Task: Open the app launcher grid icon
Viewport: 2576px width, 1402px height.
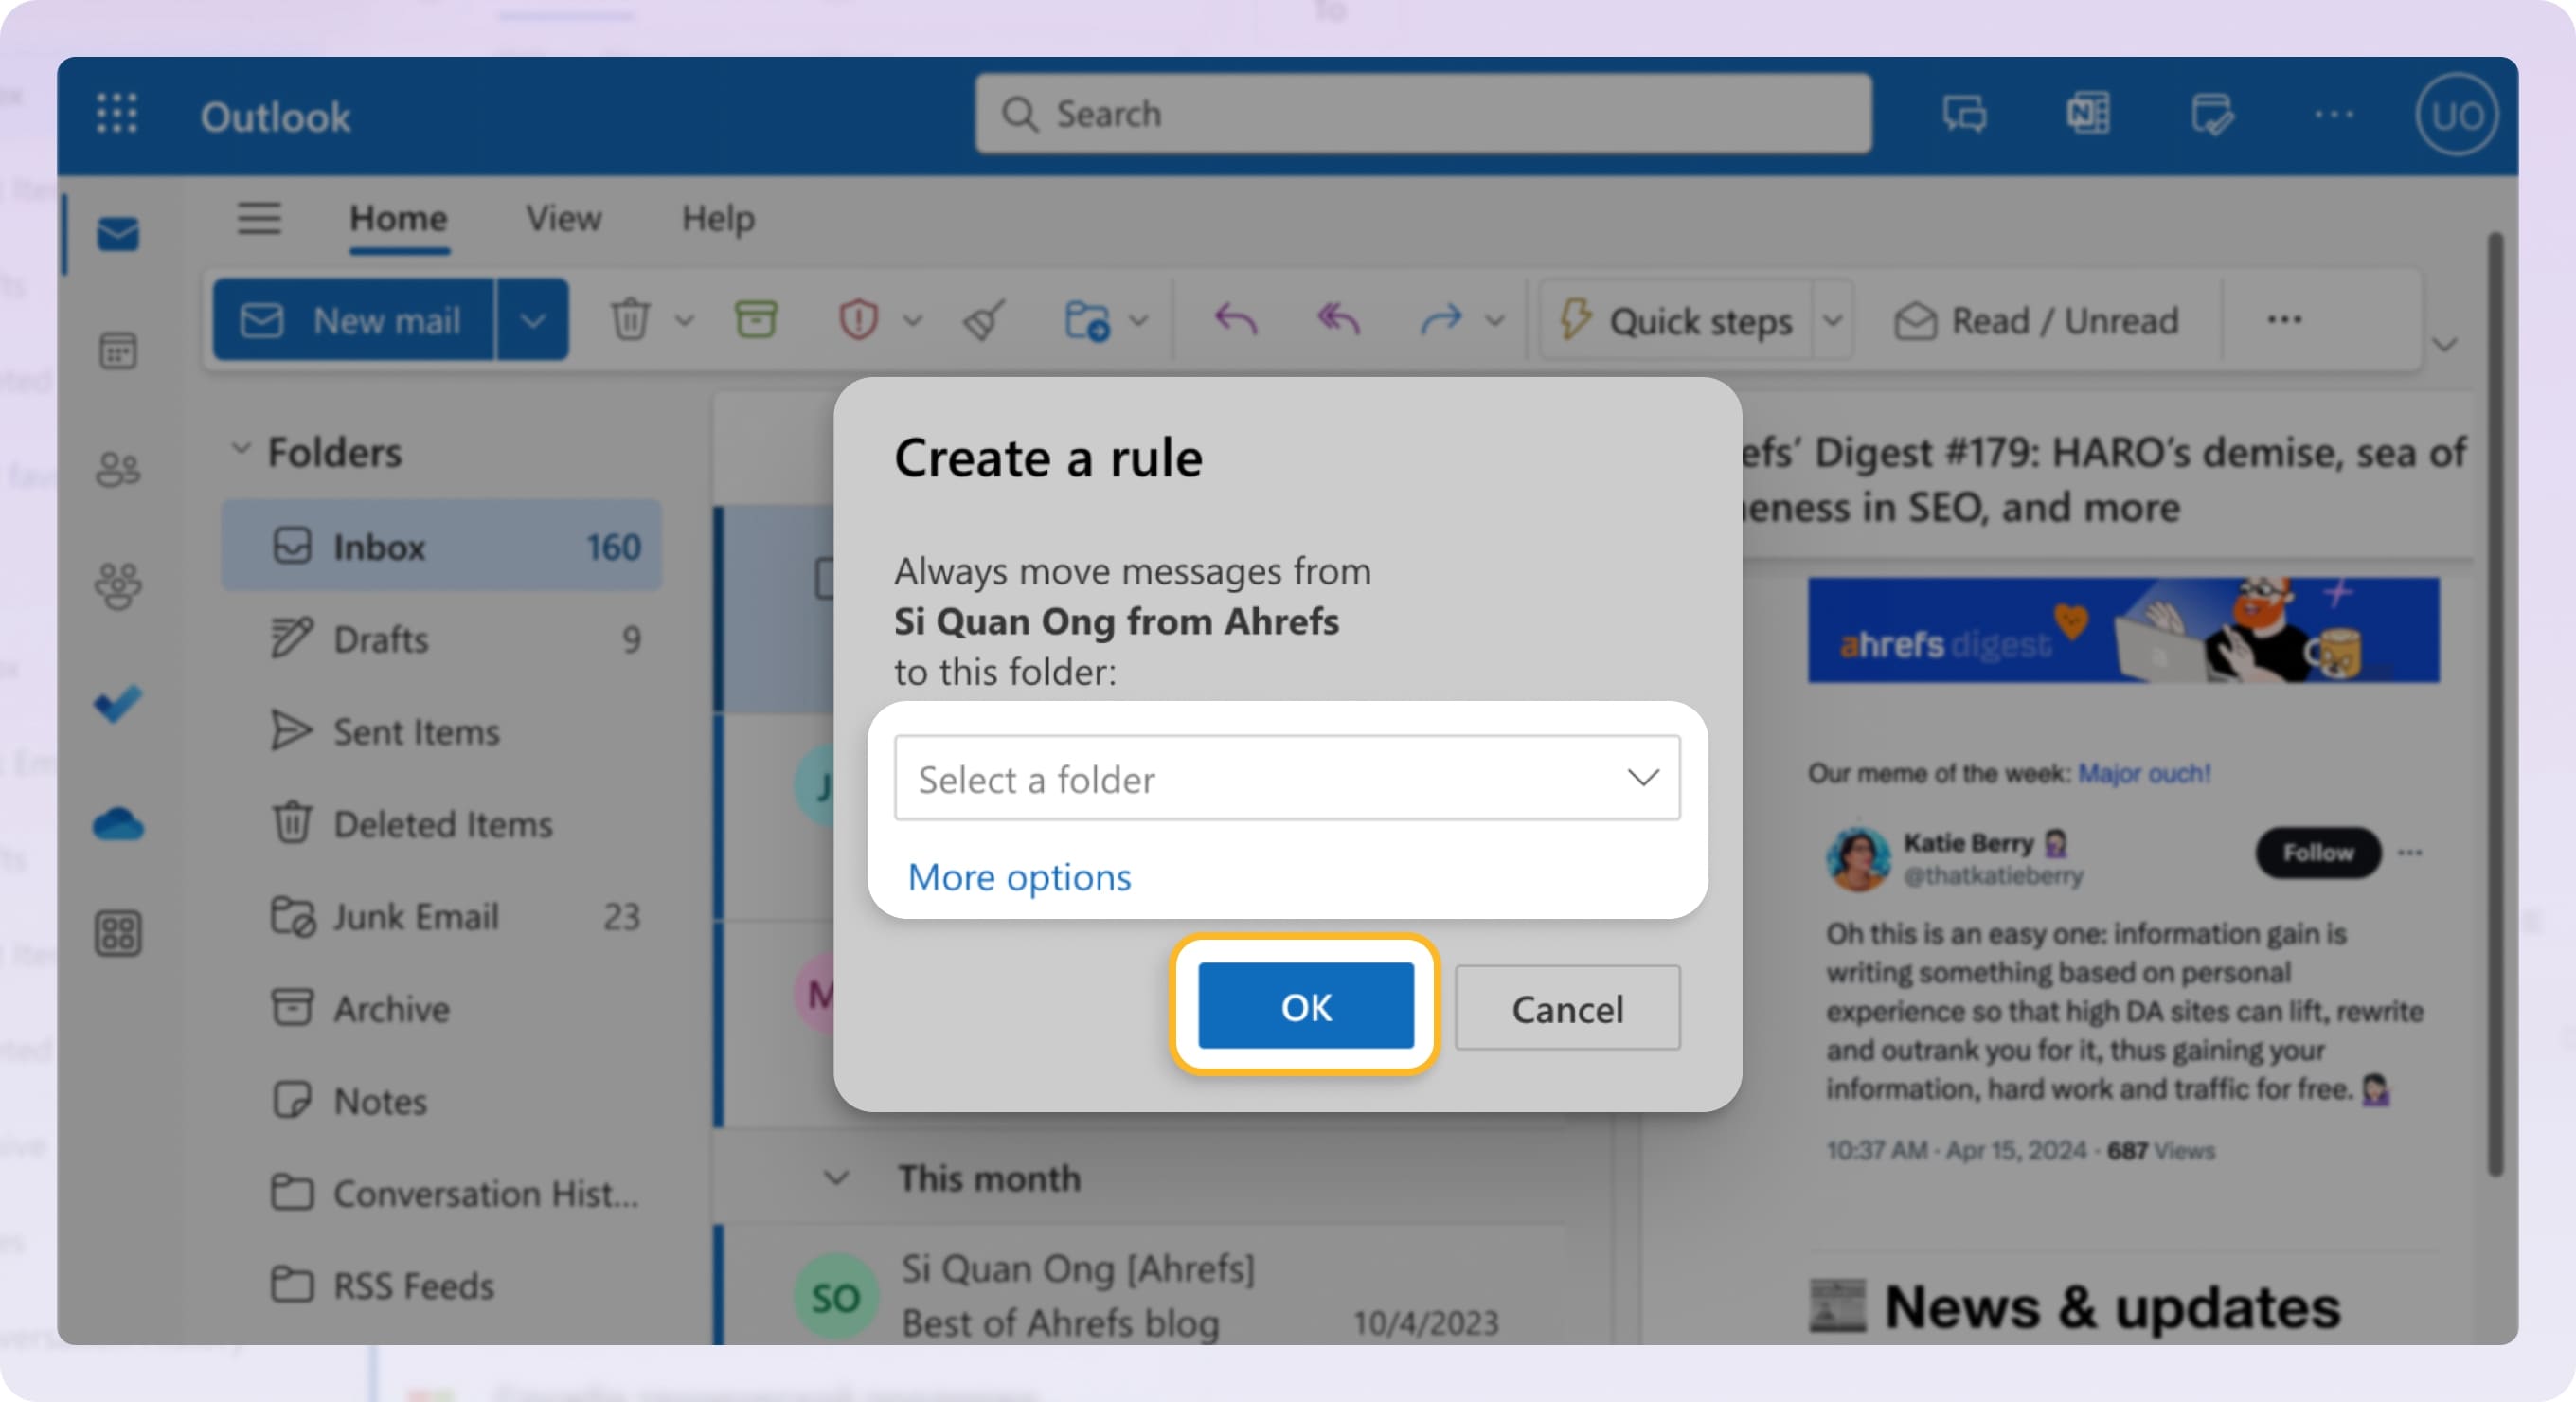Action: click(116, 114)
